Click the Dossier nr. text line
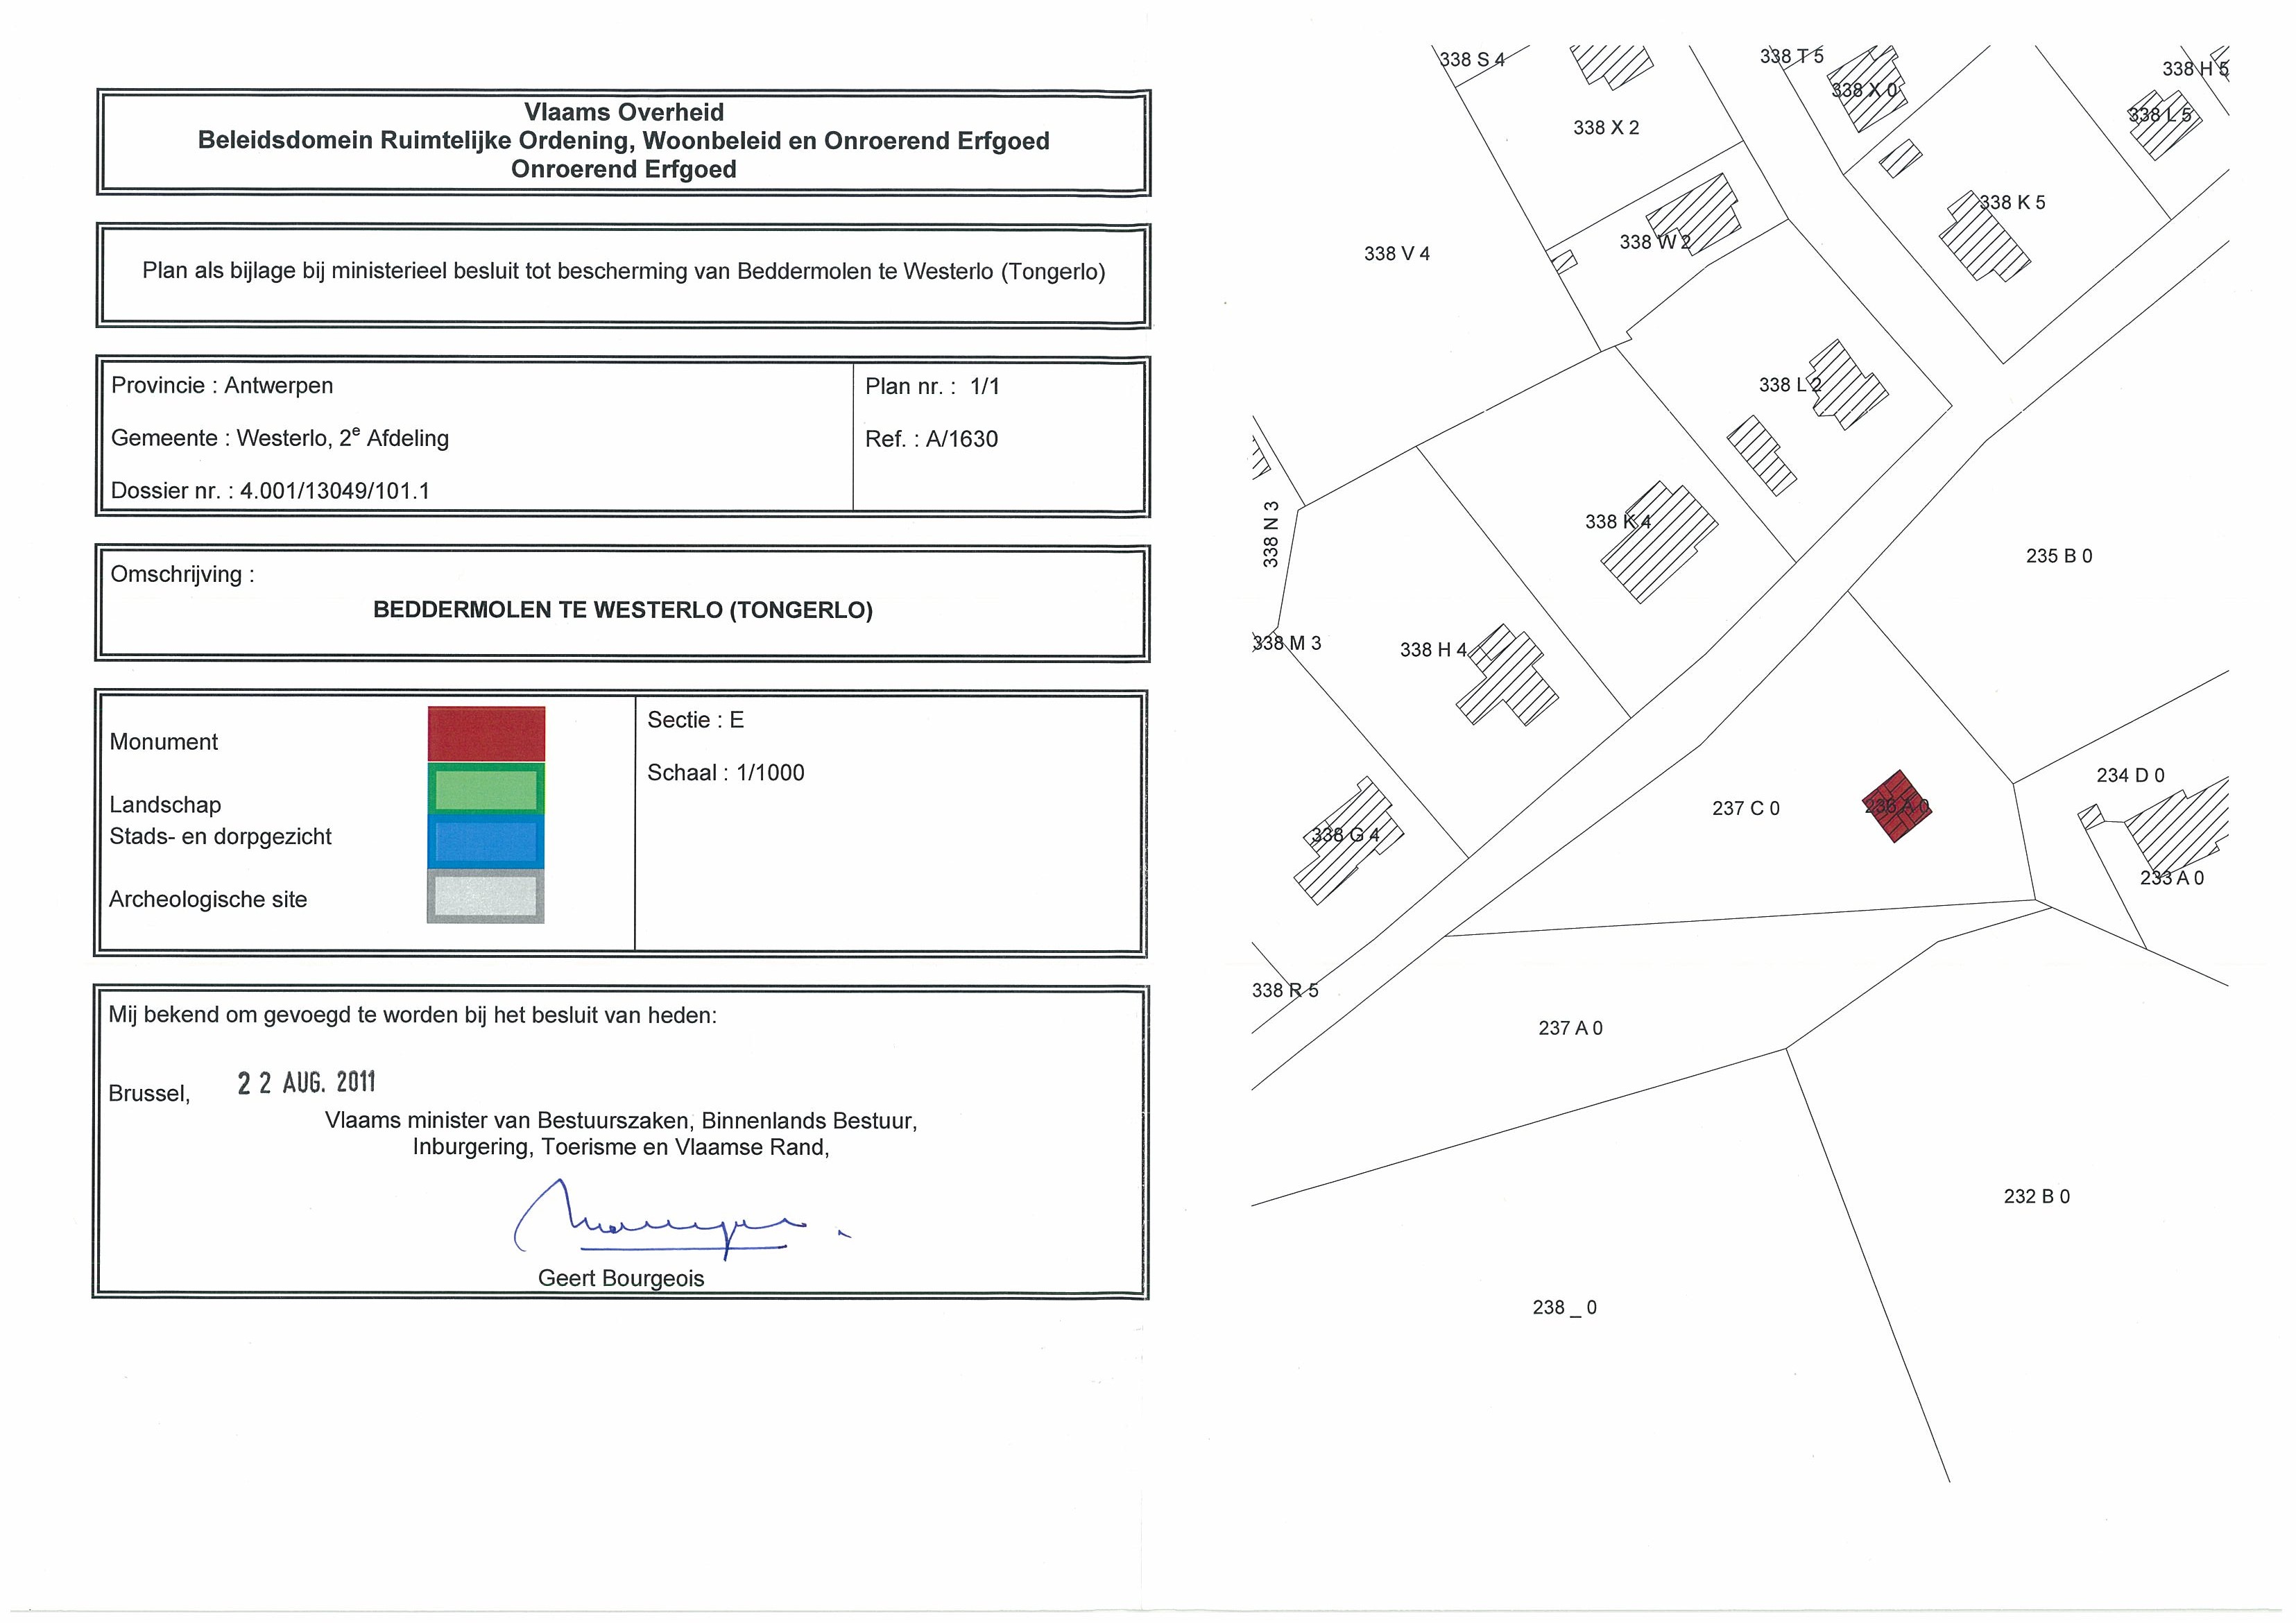2296x1623 pixels. (x=270, y=490)
